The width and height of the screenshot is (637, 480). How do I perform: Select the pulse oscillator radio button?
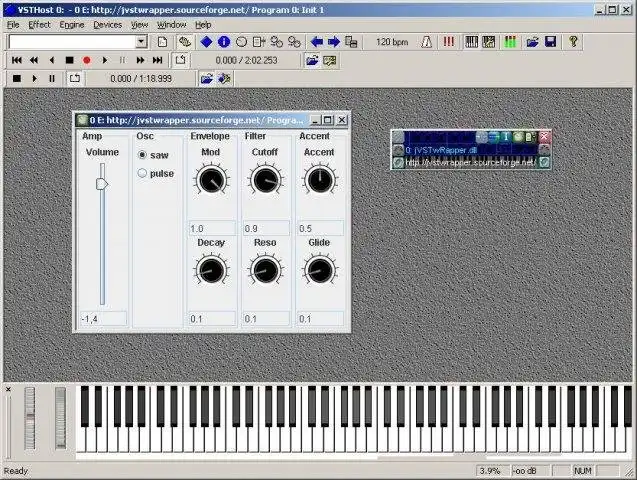point(142,173)
